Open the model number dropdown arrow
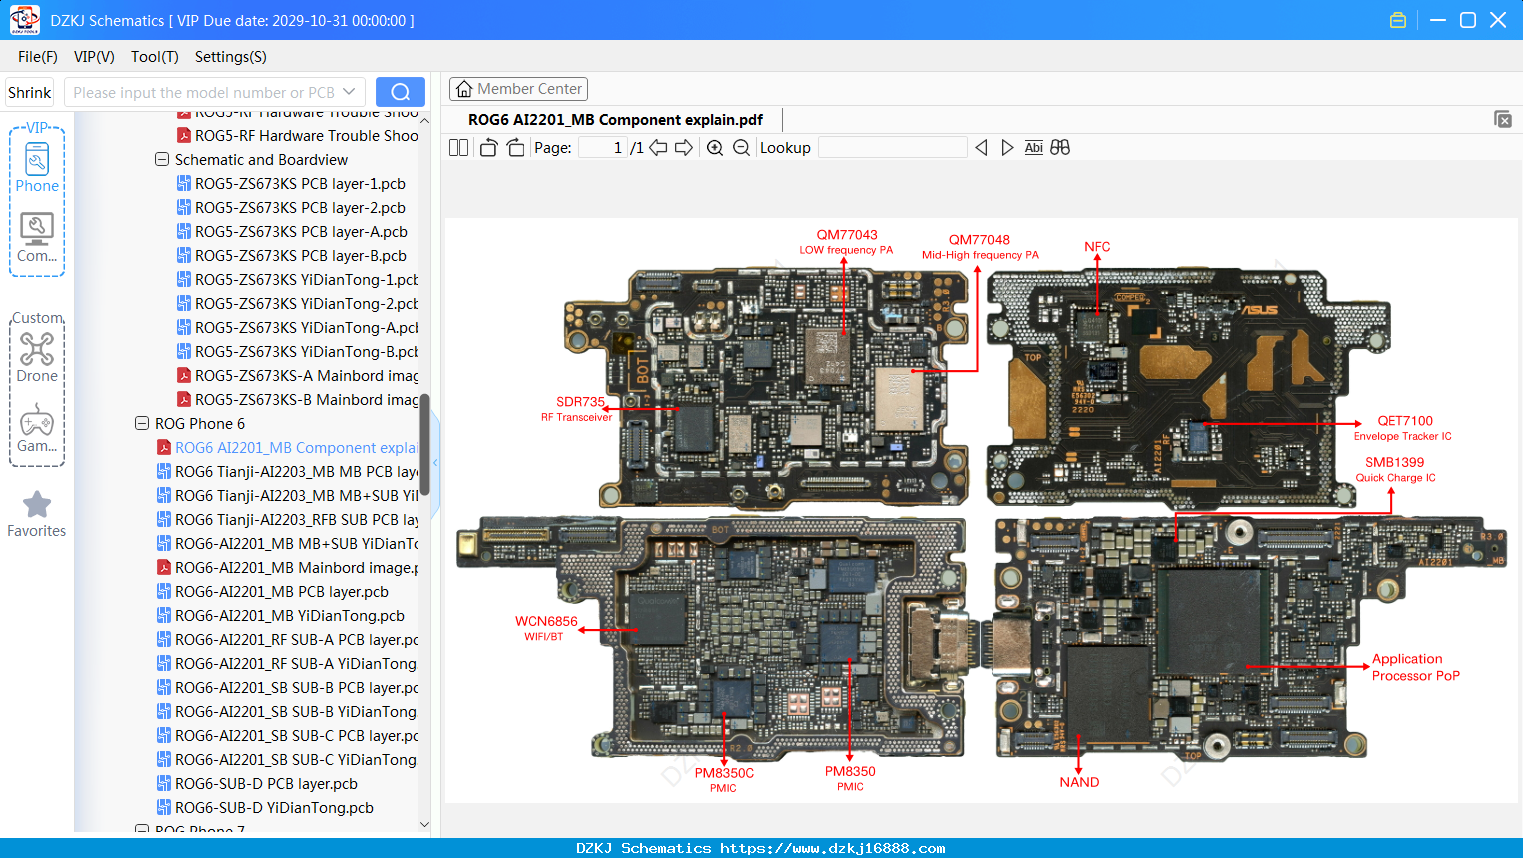Viewport: 1523px width, 858px height. (349, 92)
